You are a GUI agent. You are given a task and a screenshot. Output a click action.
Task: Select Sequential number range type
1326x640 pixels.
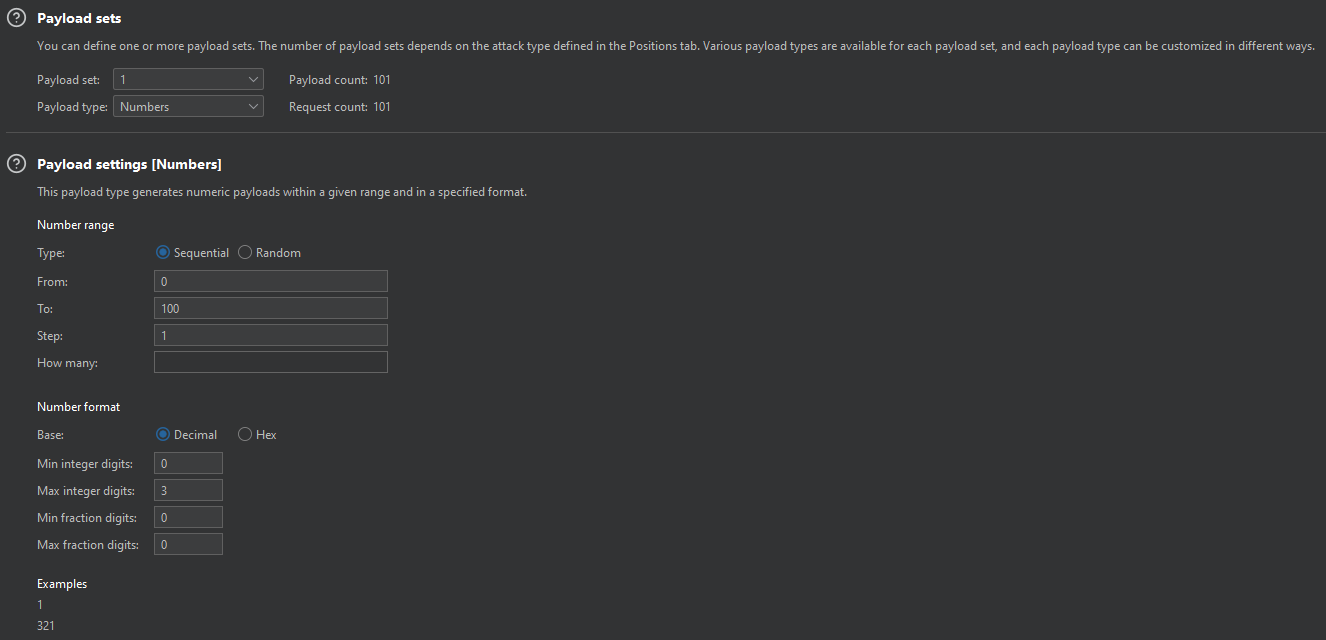tap(163, 253)
